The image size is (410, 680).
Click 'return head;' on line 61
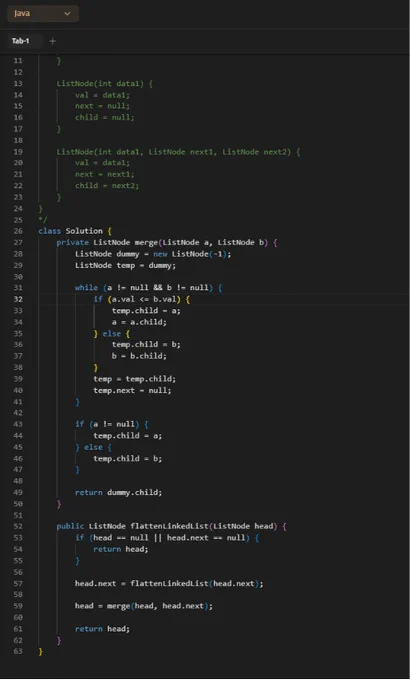click(x=102, y=629)
